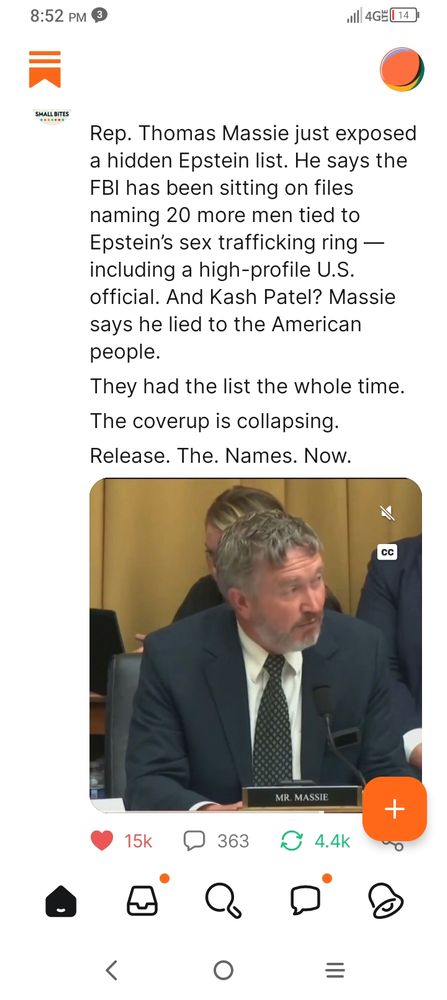Screen dimensions: 447x1000
Task: Open the Search tab with magnifier icon
Action: [224, 902]
